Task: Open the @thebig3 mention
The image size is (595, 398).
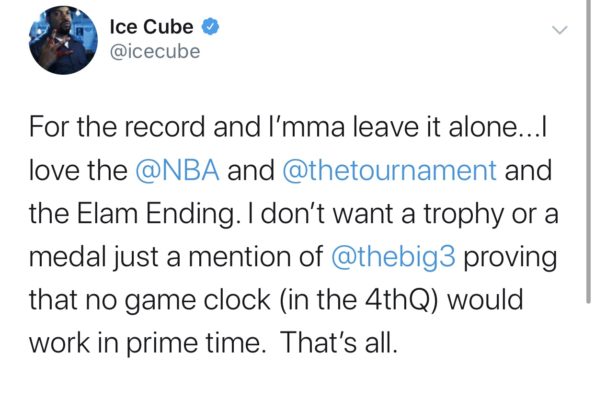Action: [x=393, y=257]
